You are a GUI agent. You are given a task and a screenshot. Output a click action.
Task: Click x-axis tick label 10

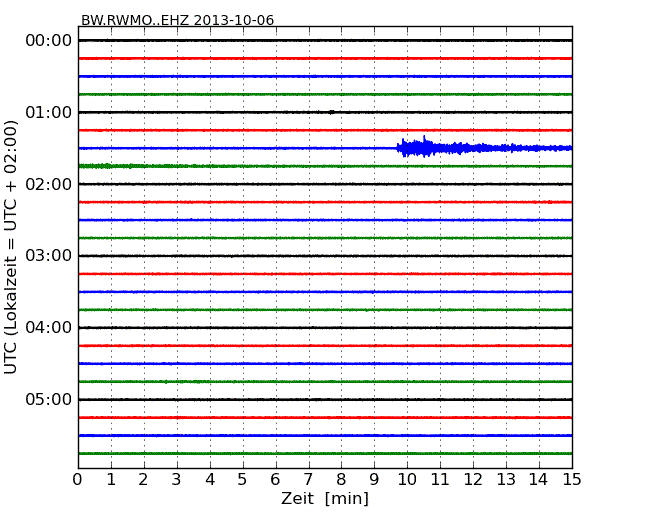407,480
